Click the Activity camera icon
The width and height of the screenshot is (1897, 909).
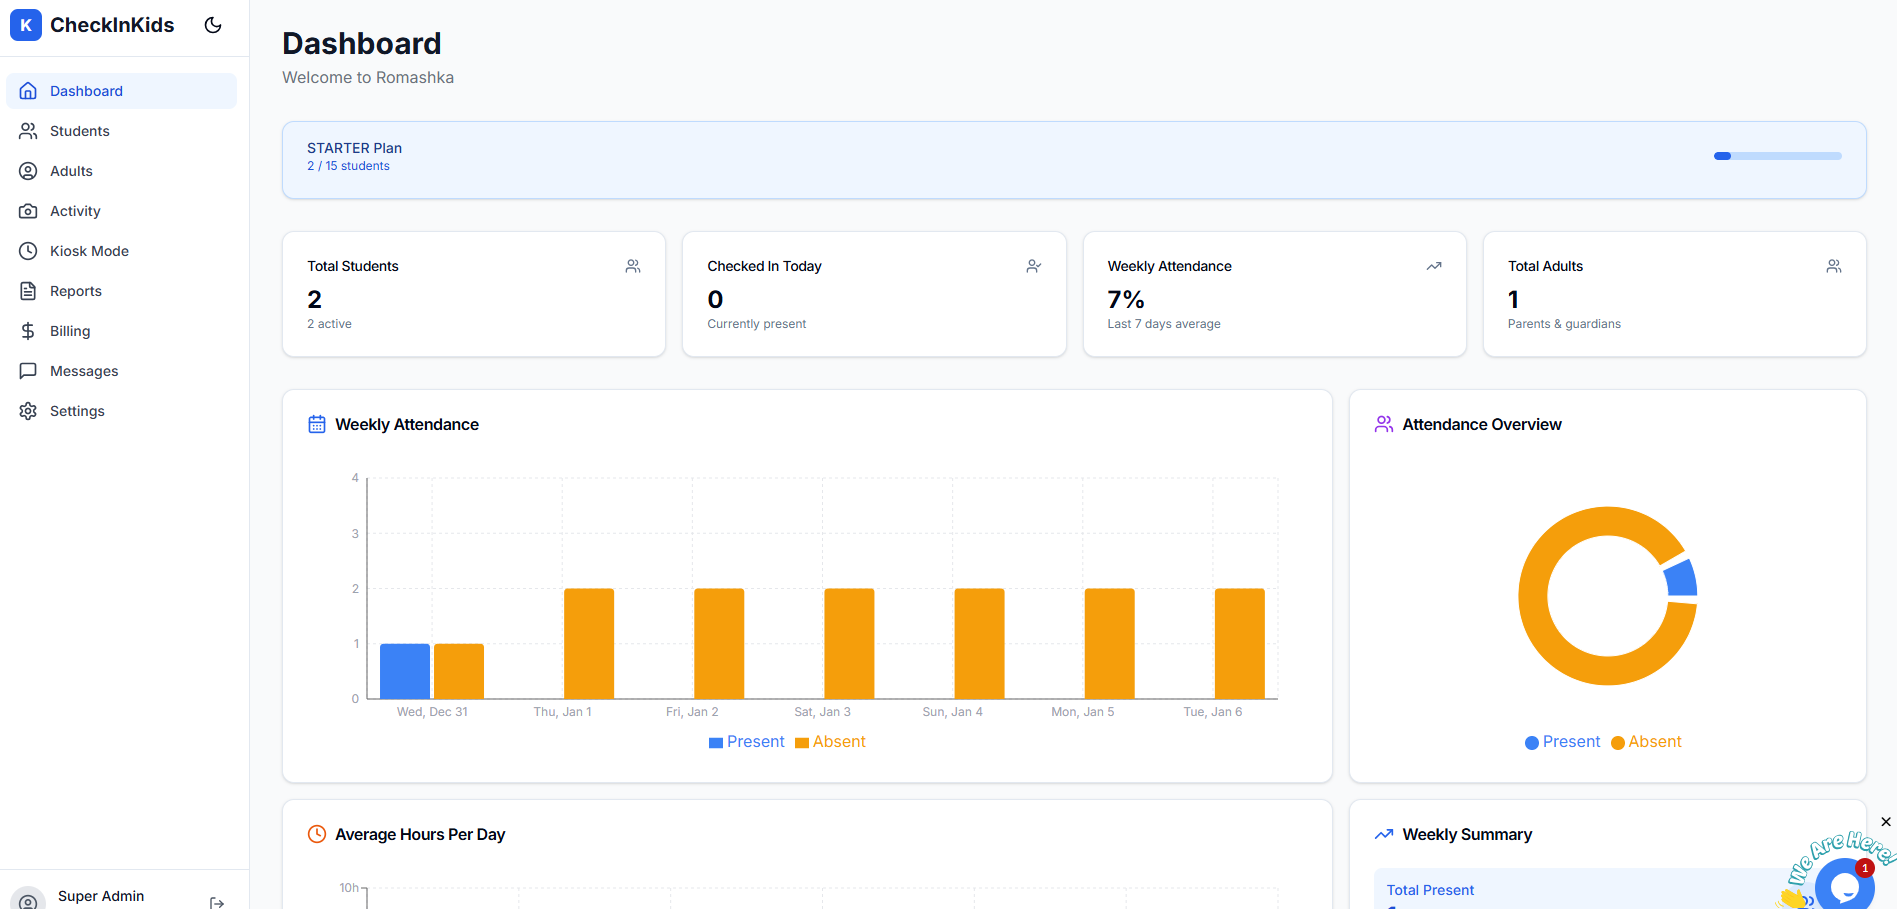[28, 211]
